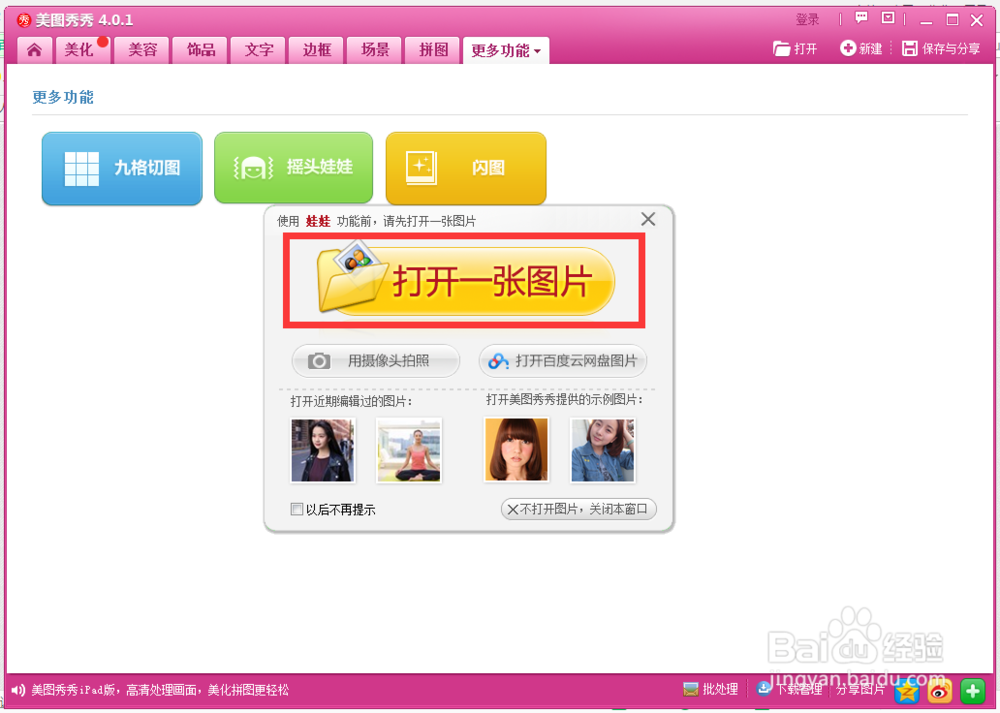Click the 打开 folder button in toolbar
The width and height of the screenshot is (1000, 713).
(x=795, y=48)
